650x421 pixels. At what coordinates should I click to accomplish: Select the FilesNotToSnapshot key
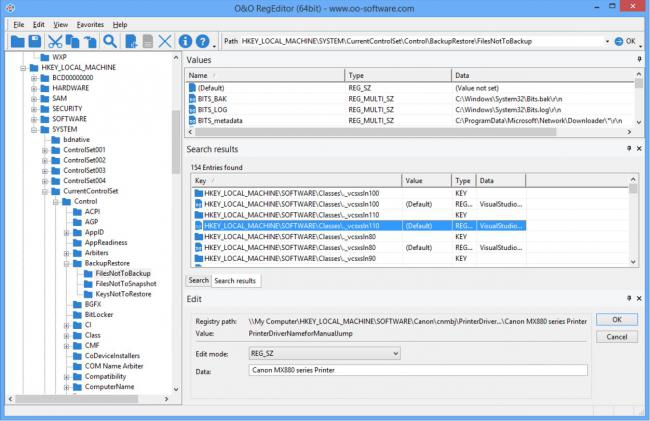pyautogui.click(x=126, y=284)
